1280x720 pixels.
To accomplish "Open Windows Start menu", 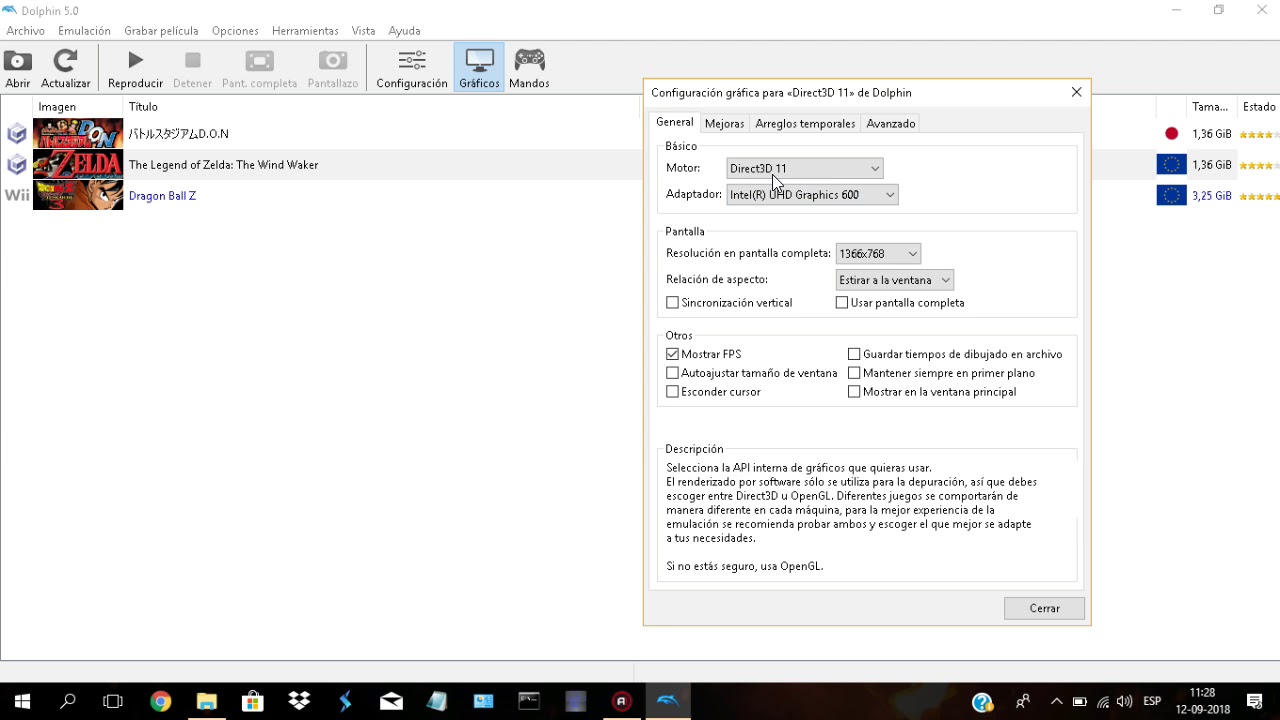I will [22, 701].
